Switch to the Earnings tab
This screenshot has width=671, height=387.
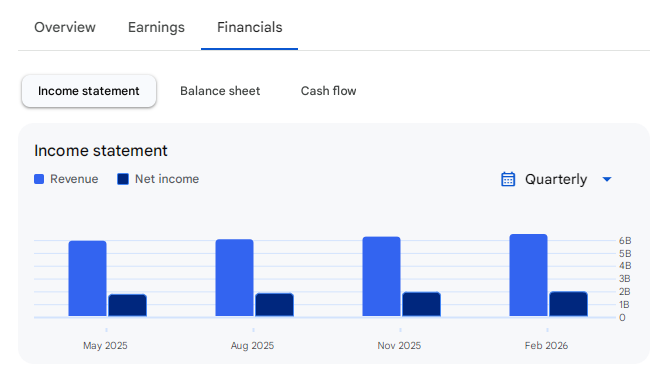[x=156, y=27]
